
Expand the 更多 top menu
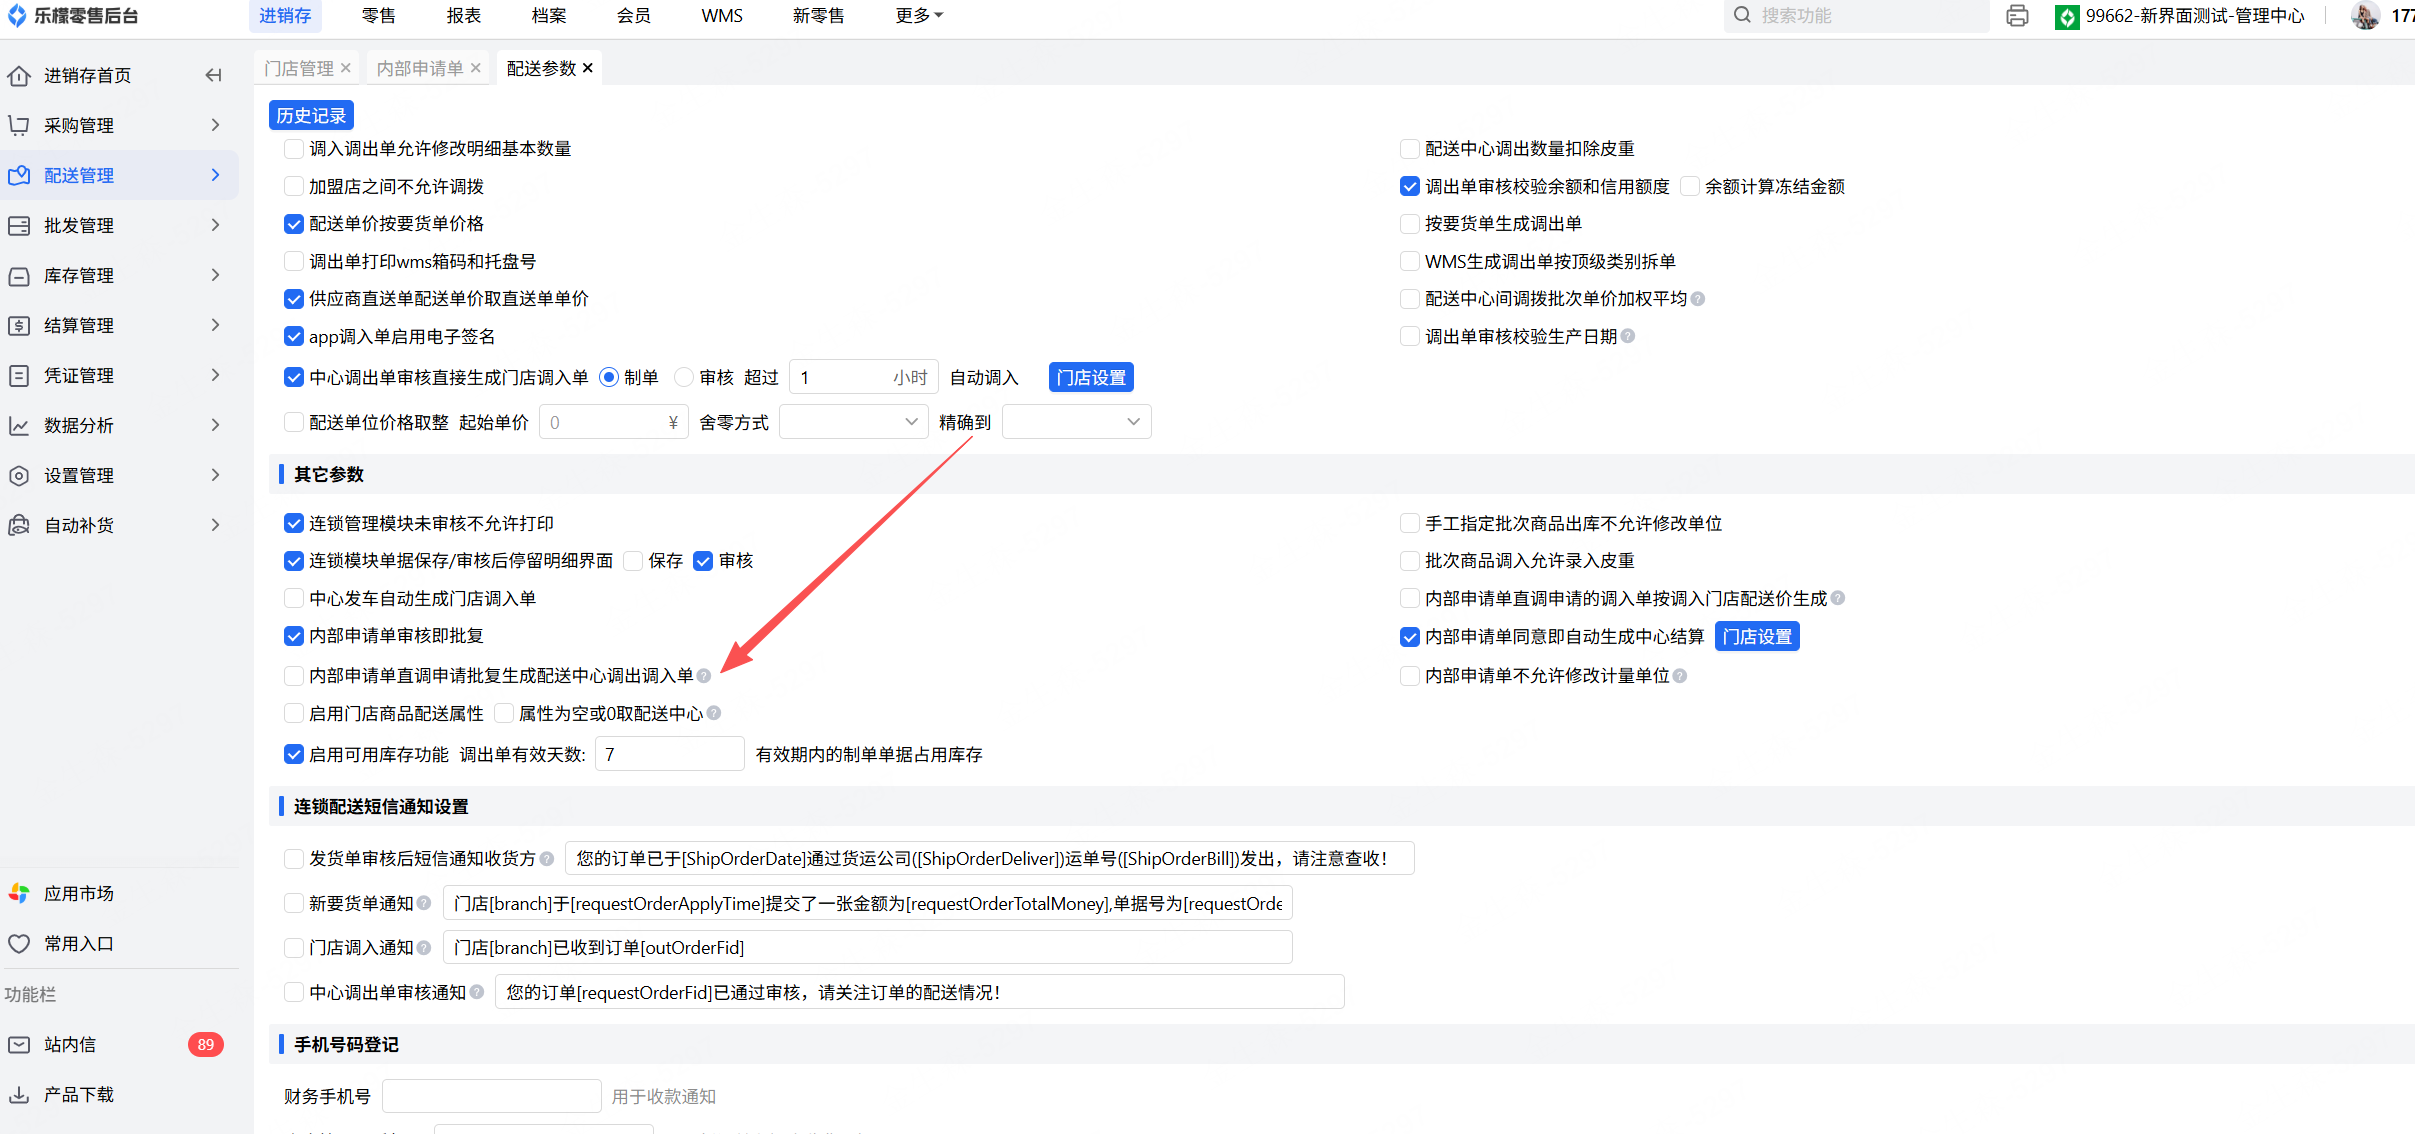[919, 16]
